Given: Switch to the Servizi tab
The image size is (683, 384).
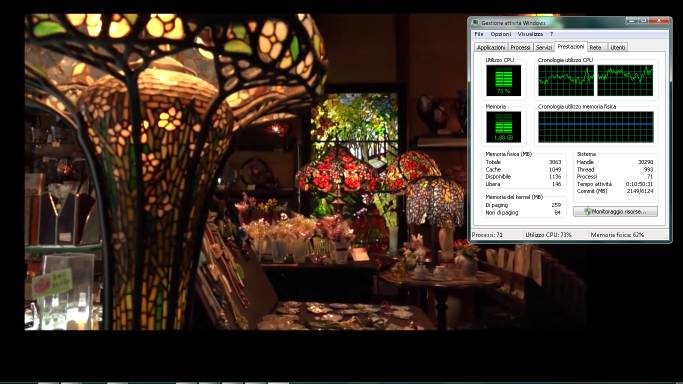Looking at the screenshot, I should coord(544,47).
